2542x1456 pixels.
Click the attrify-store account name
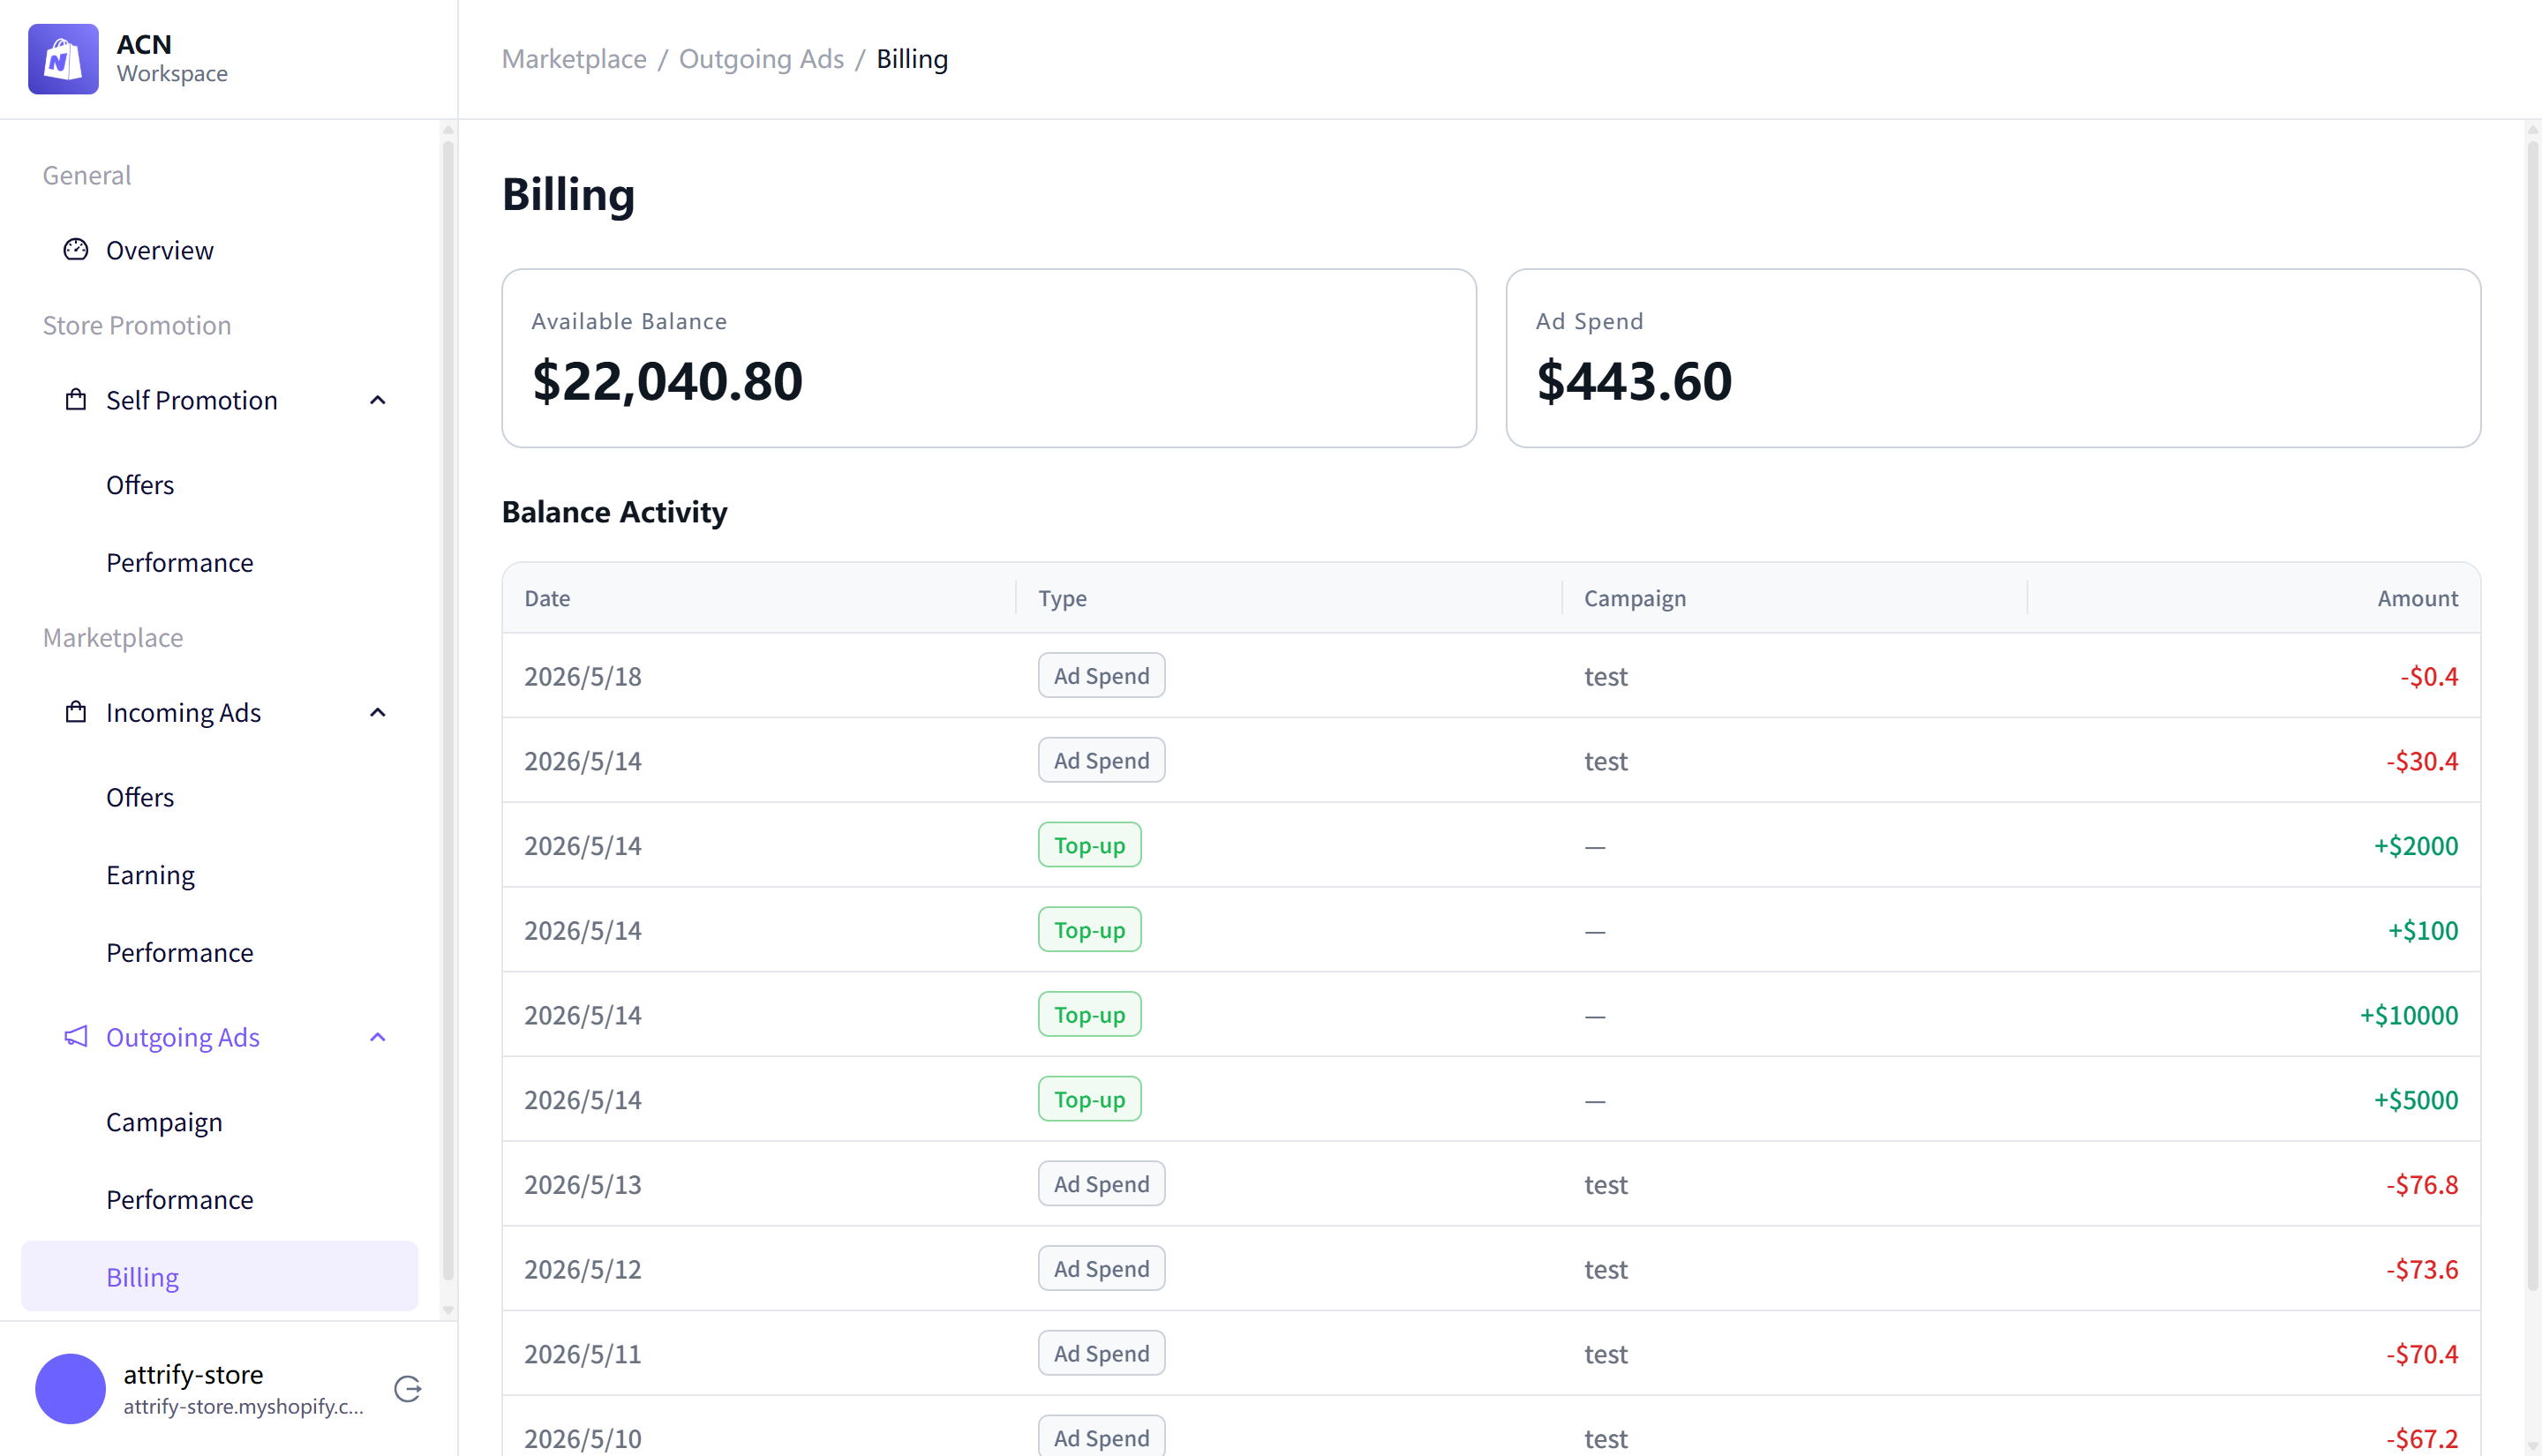click(193, 1374)
